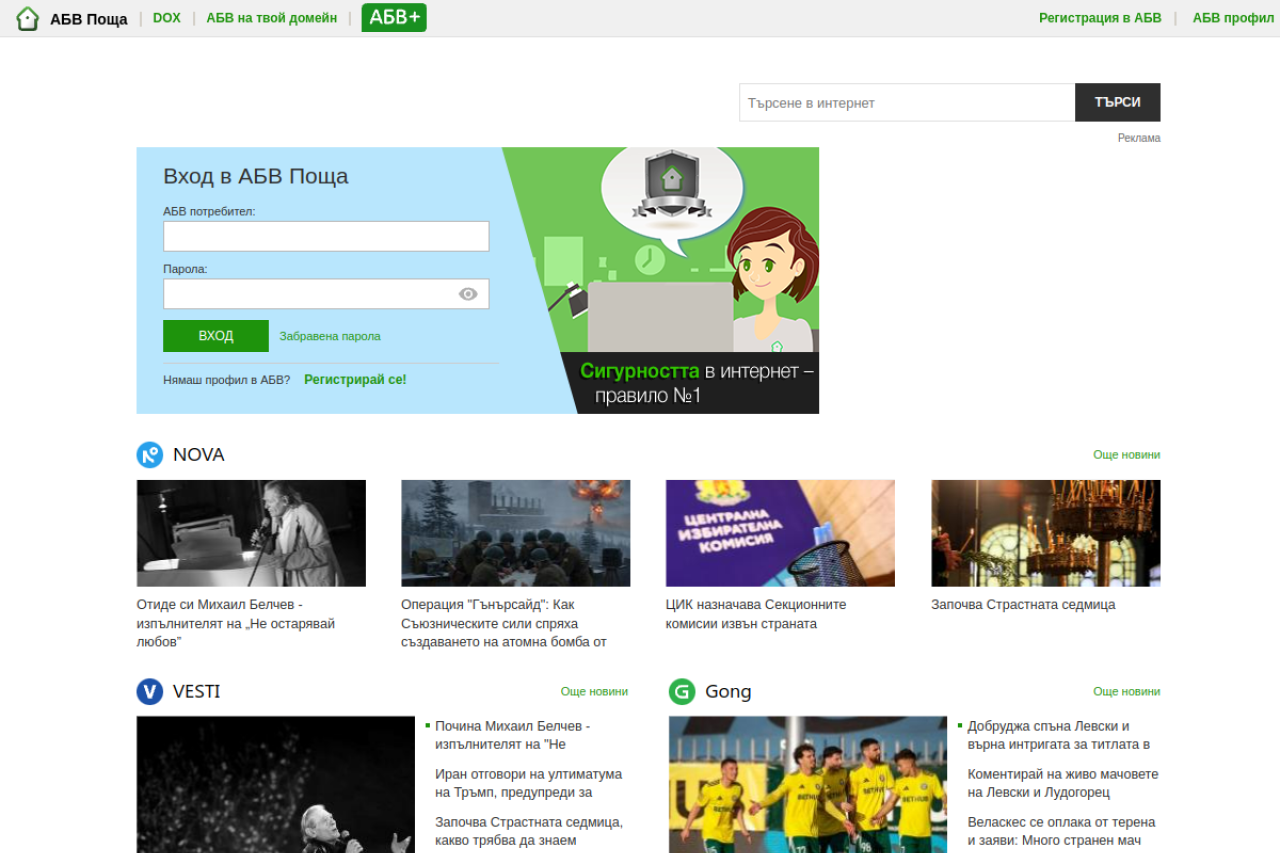The image size is (1280, 853).
Task: Click the VESTI round logo icon
Action: tap(149, 692)
